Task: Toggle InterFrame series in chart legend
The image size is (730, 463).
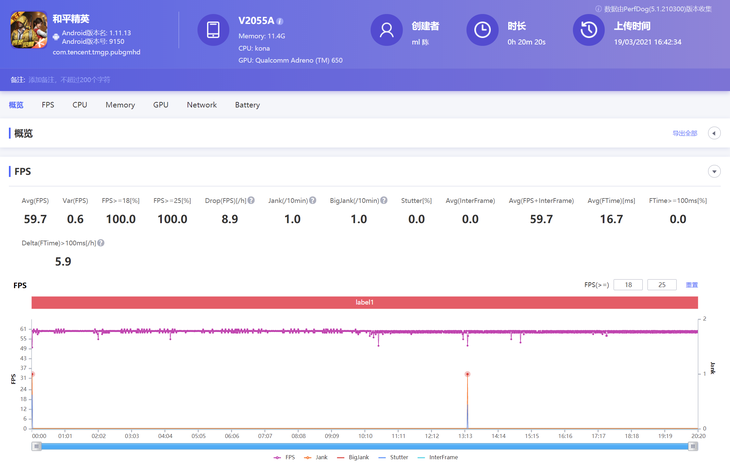Action: point(437,457)
